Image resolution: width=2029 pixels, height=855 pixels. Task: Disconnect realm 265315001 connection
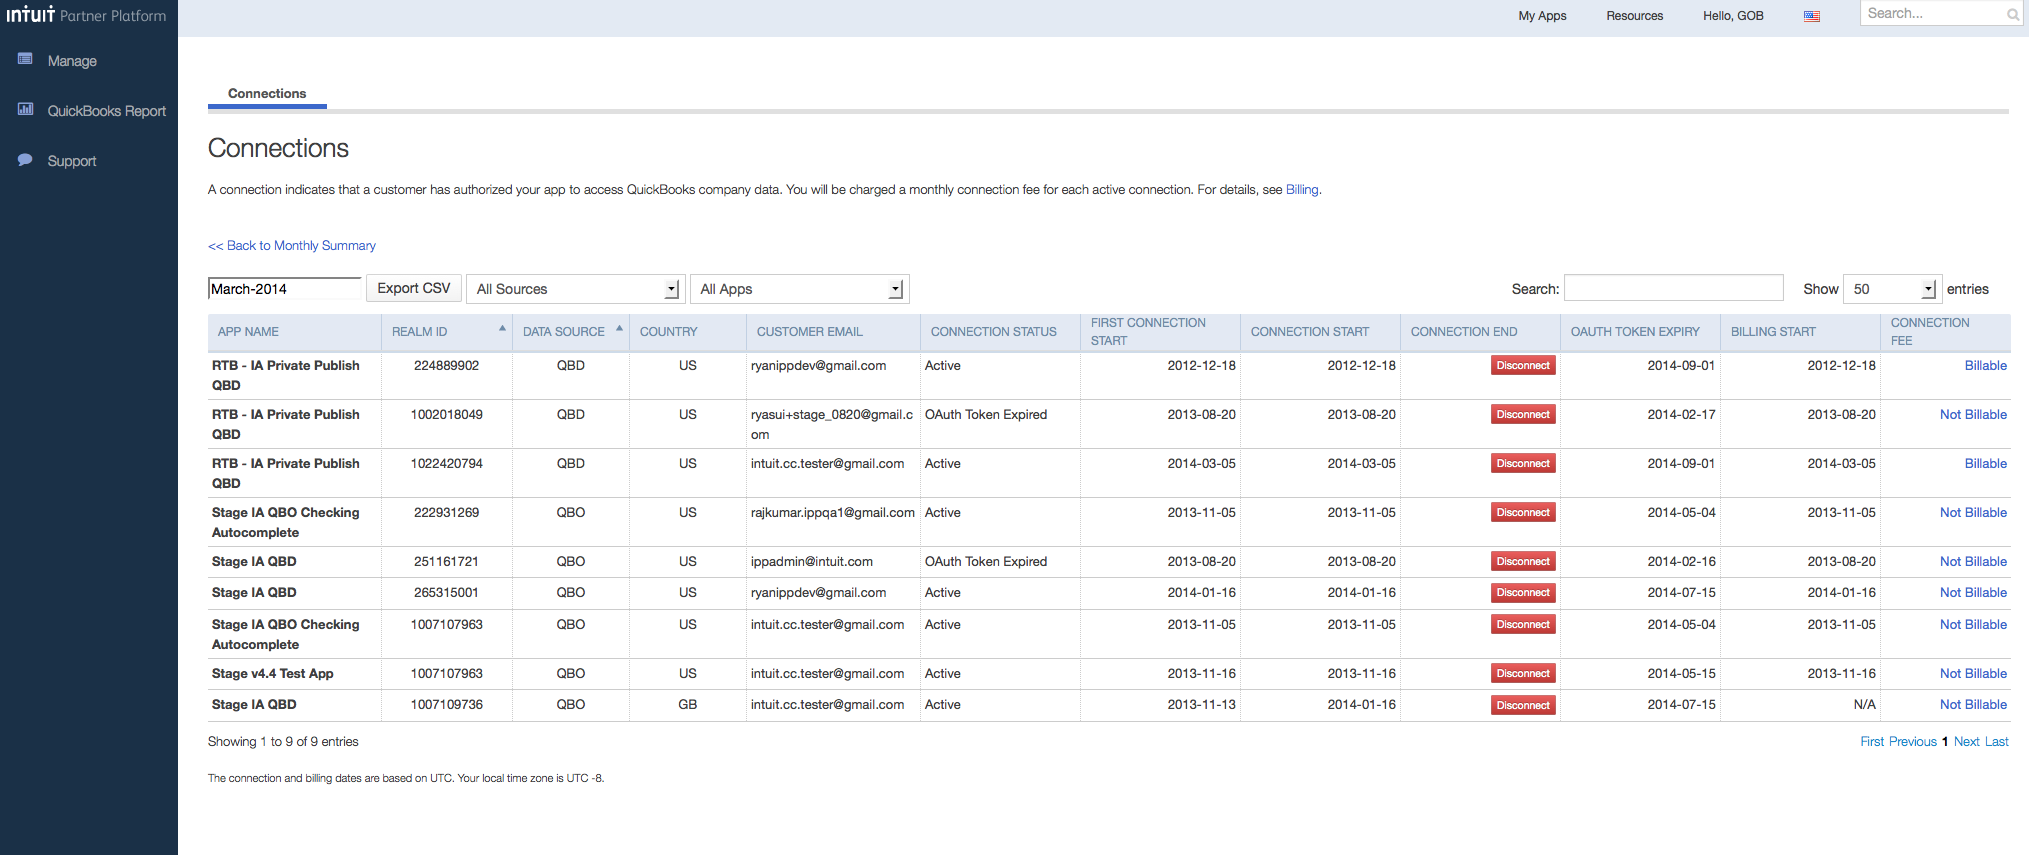coord(1523,593)
